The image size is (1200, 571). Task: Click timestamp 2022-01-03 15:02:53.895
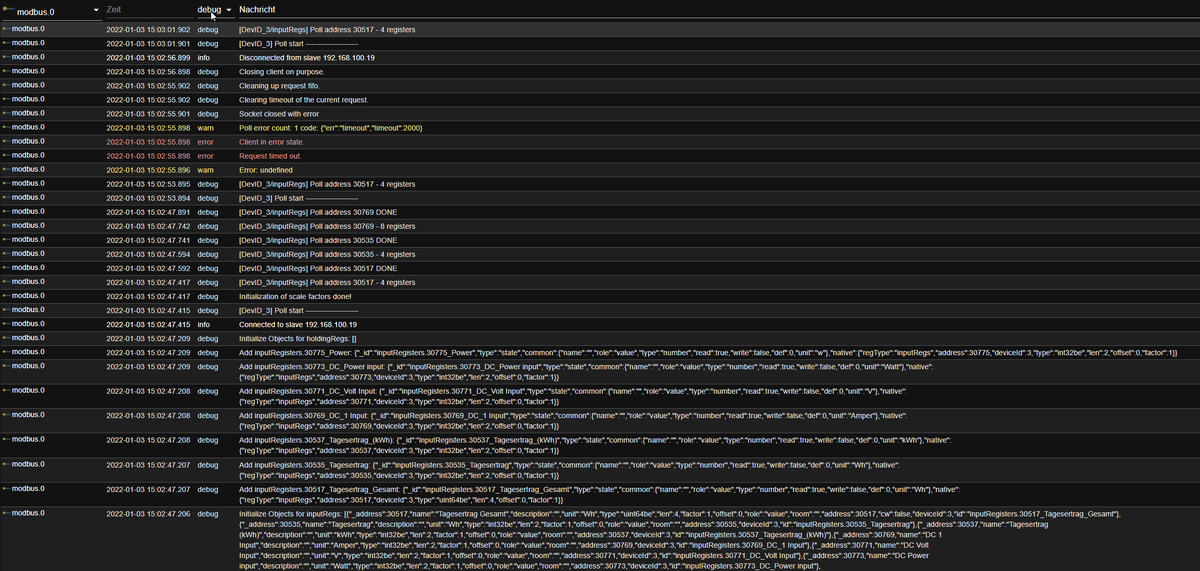[x=148, y=184]
